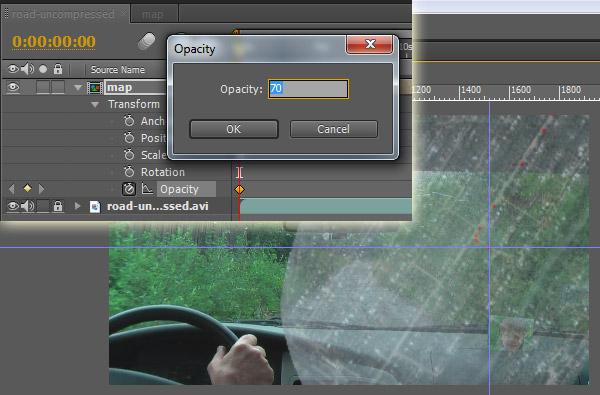This screenshot has height=395, width=600.
Task: Select the Opacity property label
Action: pyautogui.click(x=179, y=189)
